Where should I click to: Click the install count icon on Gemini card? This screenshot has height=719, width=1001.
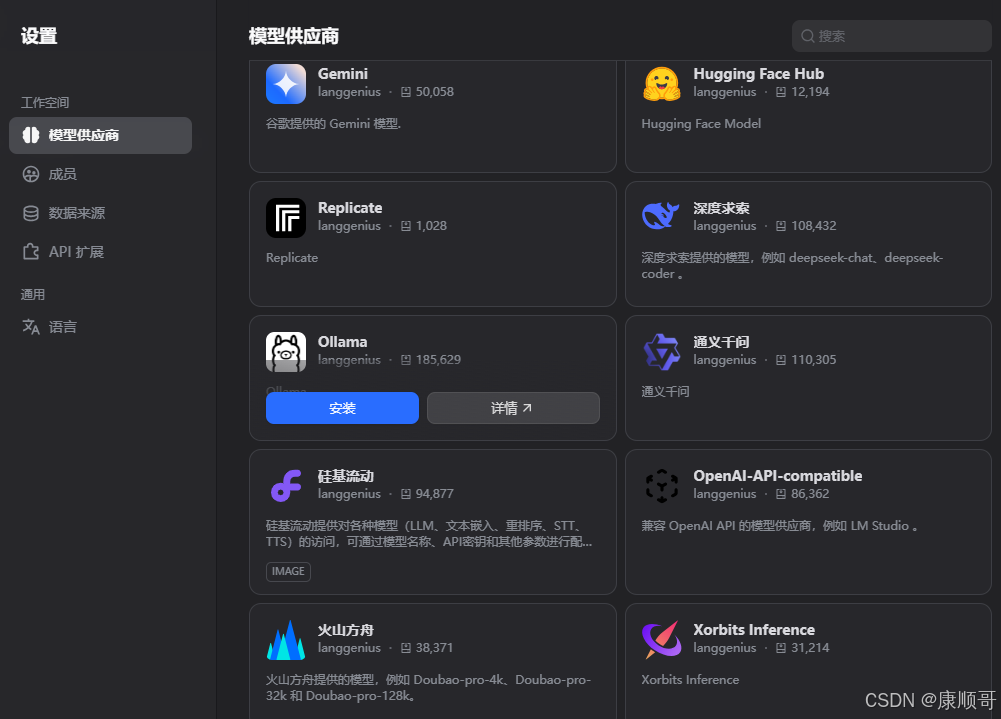(405, 92)
